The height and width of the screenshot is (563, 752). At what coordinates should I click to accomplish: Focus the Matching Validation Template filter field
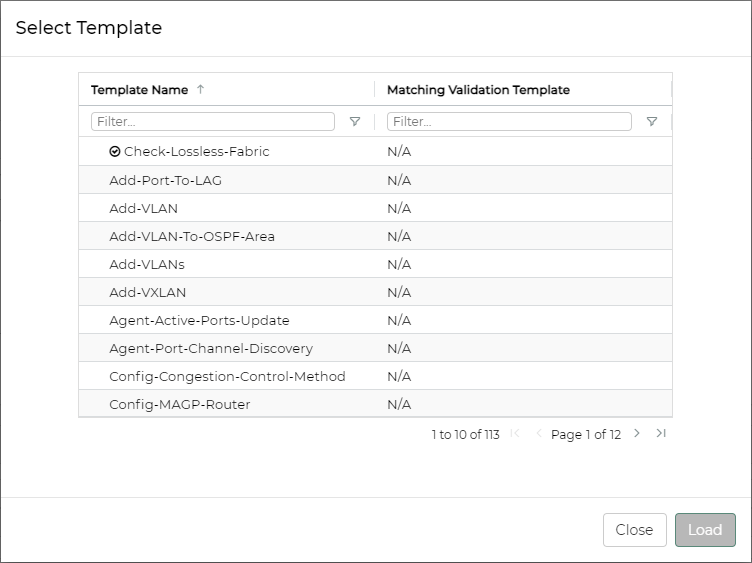(x=509, y=122)
